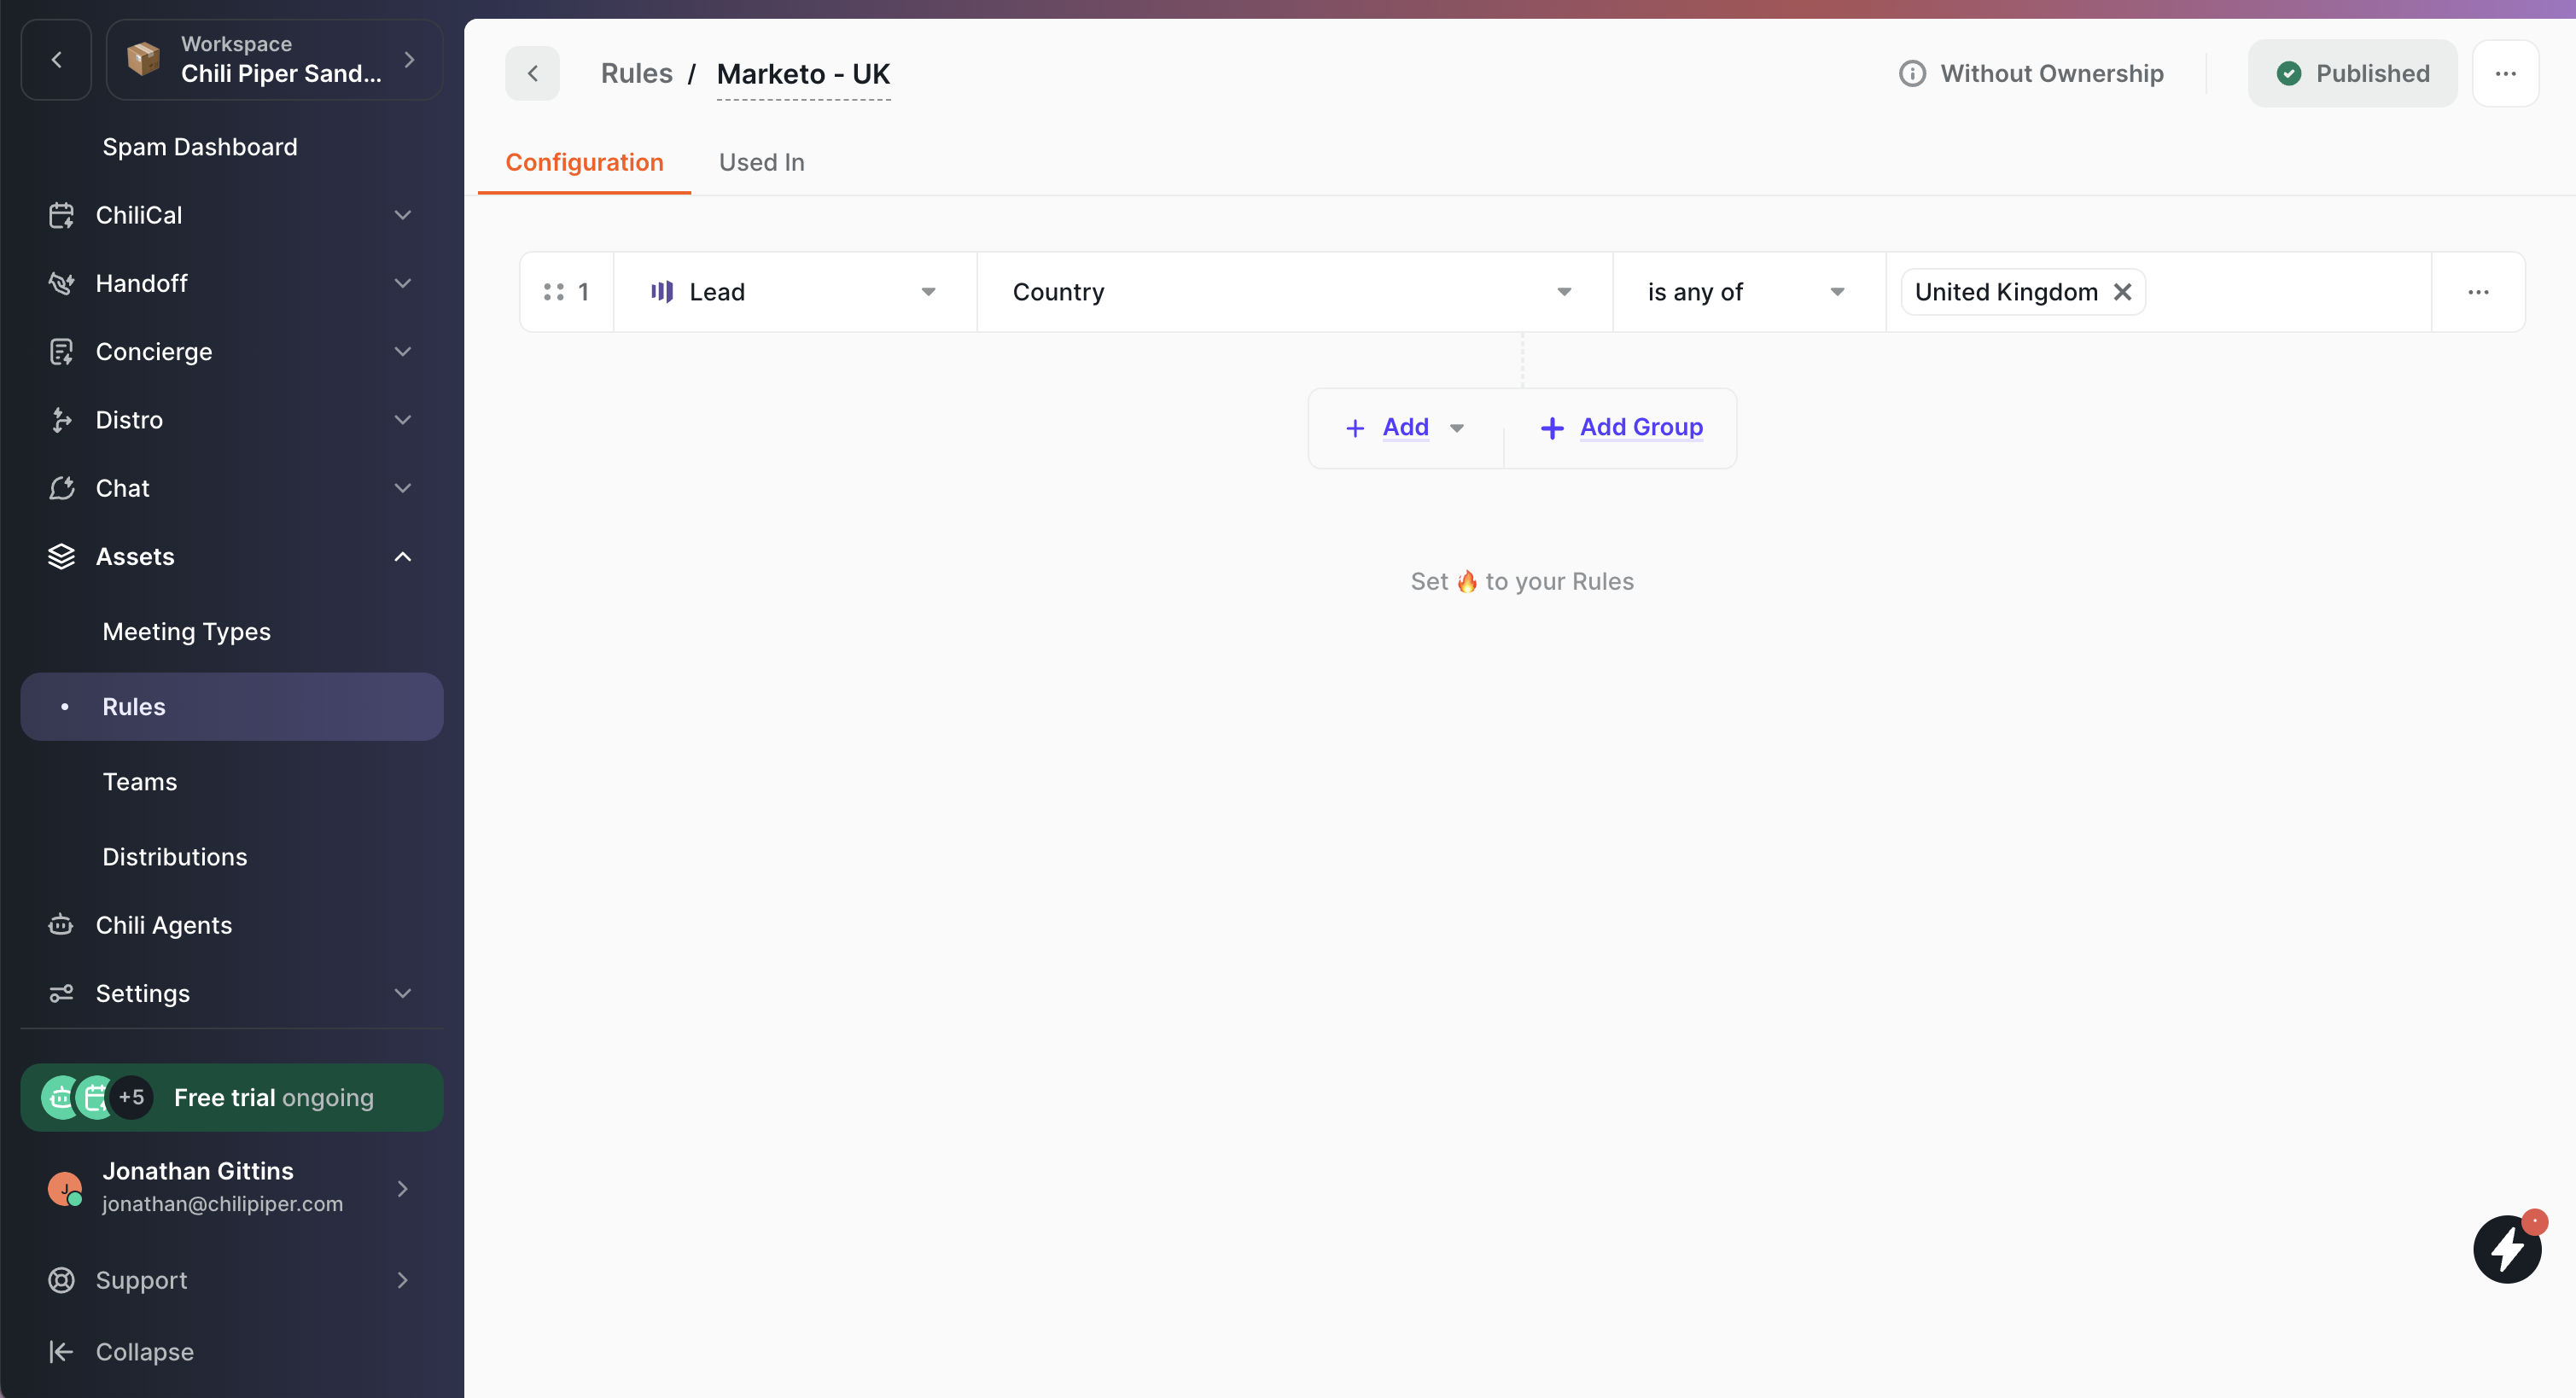Image resolution: width=2576 pixels, height=1398 pixels.
Task: Click the Without Ownership info icon
Action: (x=1911, y=74)
